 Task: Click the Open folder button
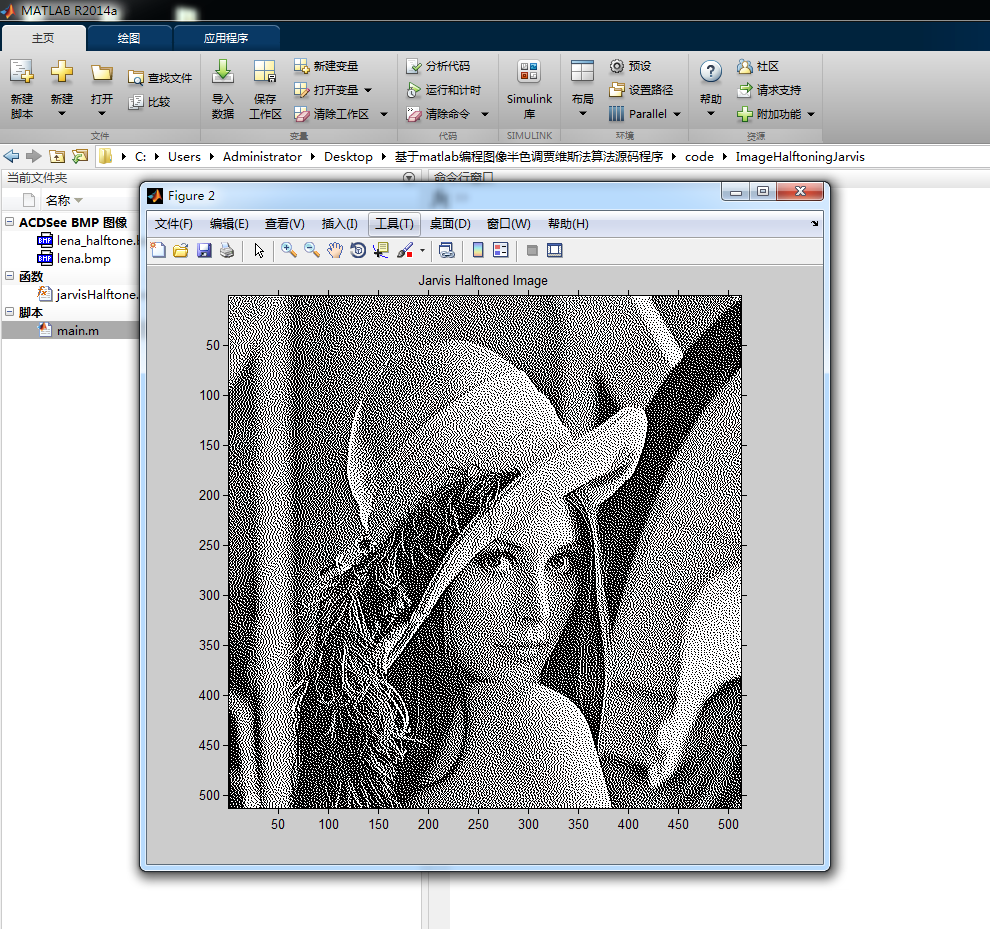pyautogui.click(x=102, y=87)
